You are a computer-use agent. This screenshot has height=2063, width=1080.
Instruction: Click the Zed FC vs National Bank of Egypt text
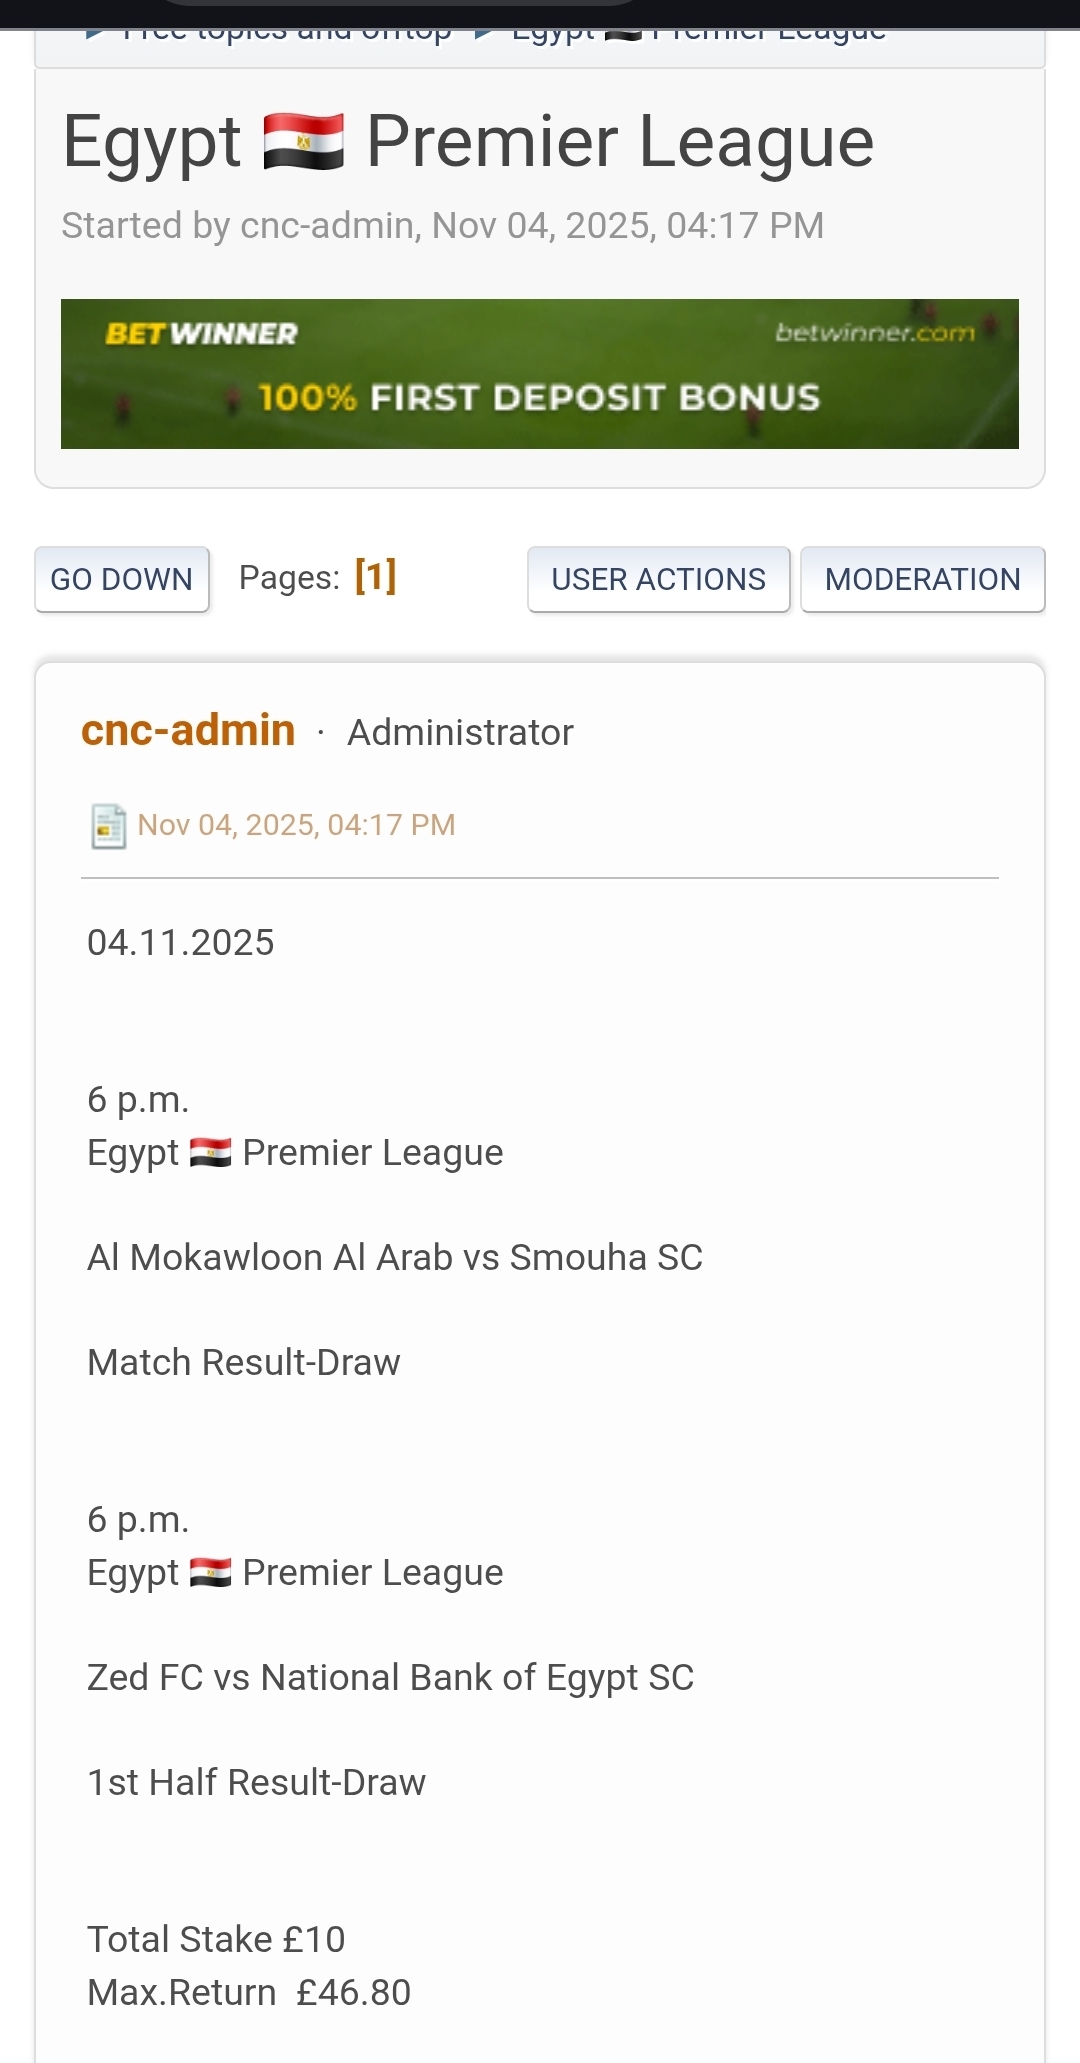390,1678
